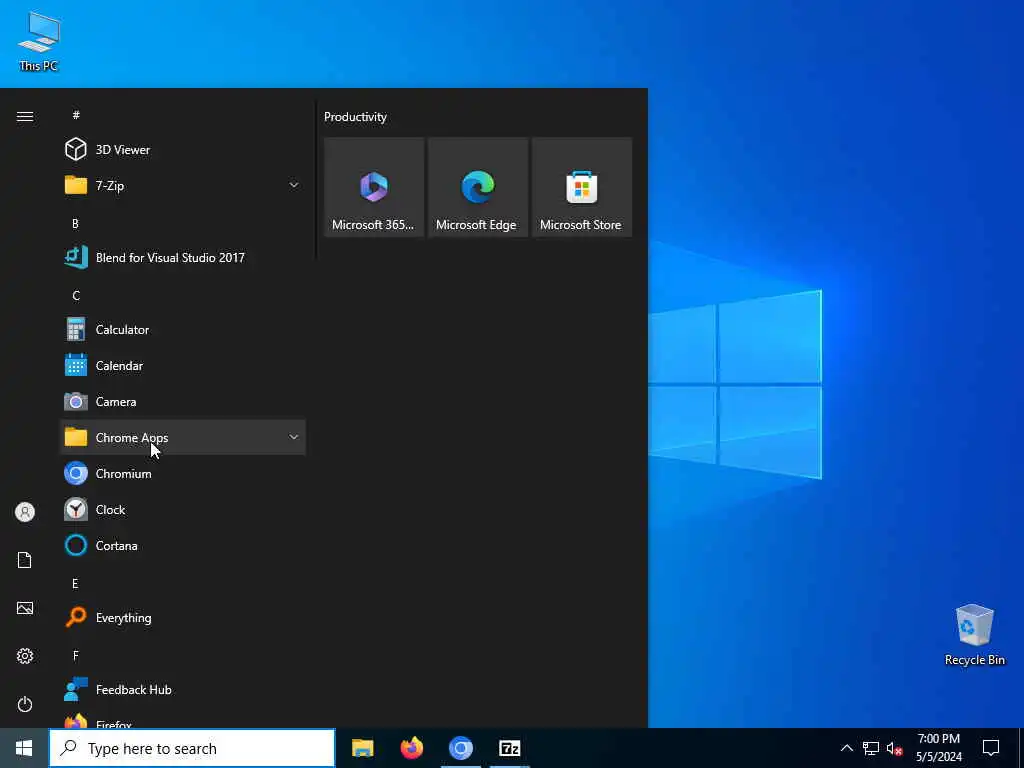Open the muted volume tray icon
The image size is (1024, 768).
(x=894, y=748)
